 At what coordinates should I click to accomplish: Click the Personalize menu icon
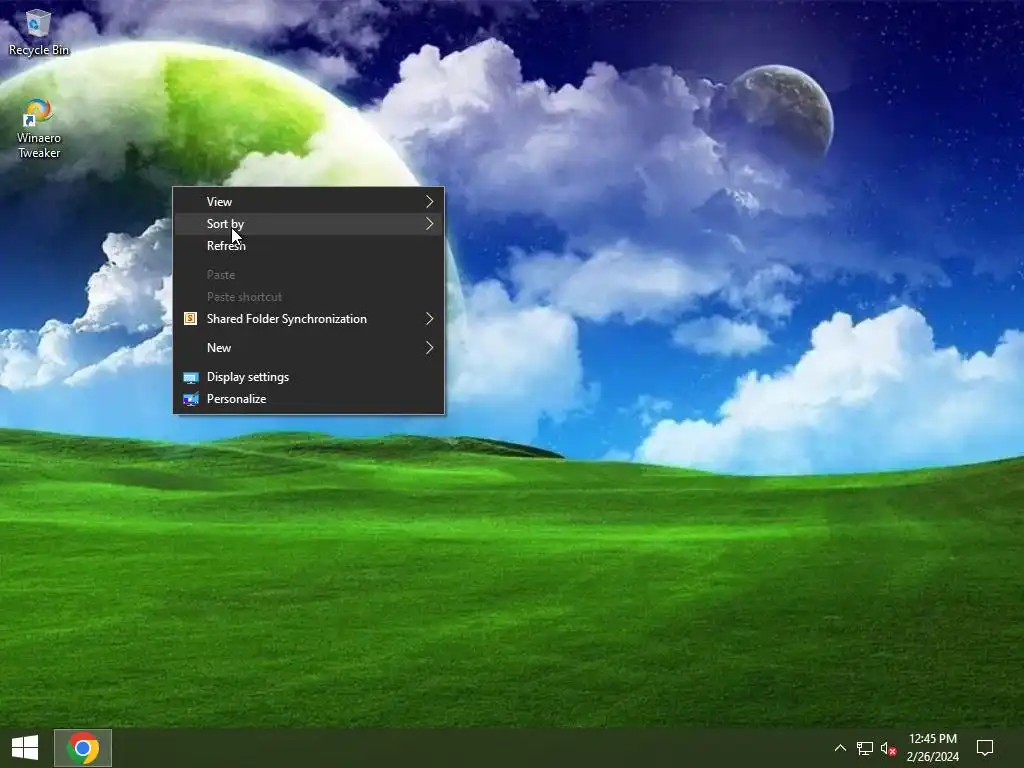(x=190, y=399)
